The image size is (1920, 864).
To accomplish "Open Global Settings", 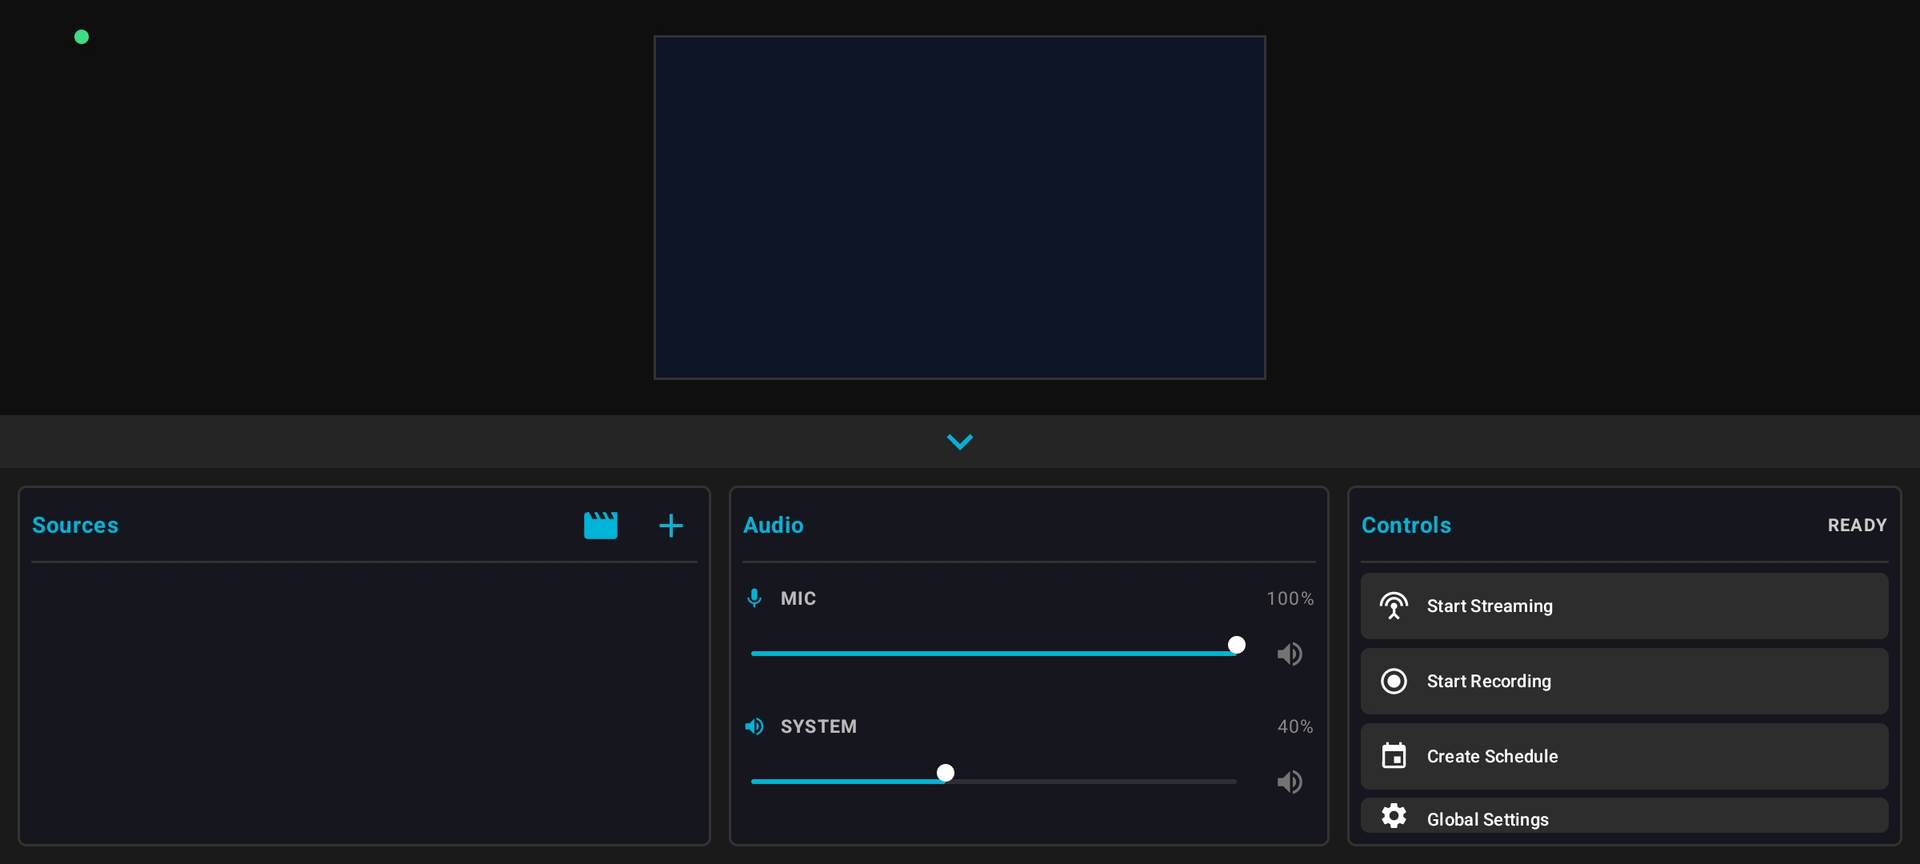I will (x=1624, y=816).
